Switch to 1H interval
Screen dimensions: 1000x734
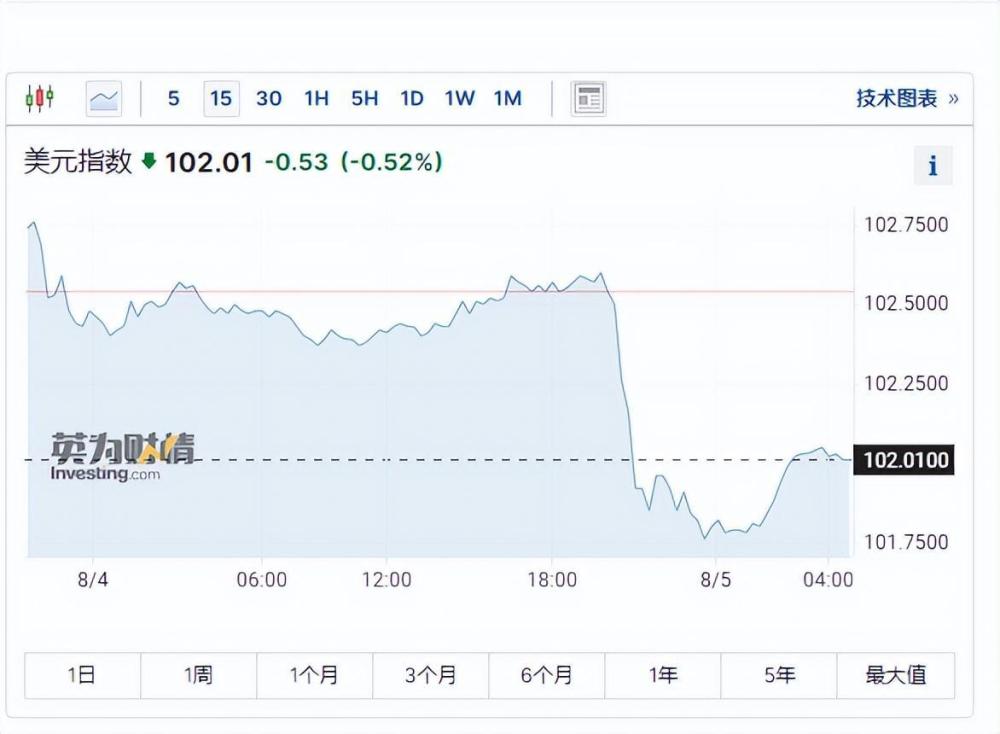click(x=316, y=98)
